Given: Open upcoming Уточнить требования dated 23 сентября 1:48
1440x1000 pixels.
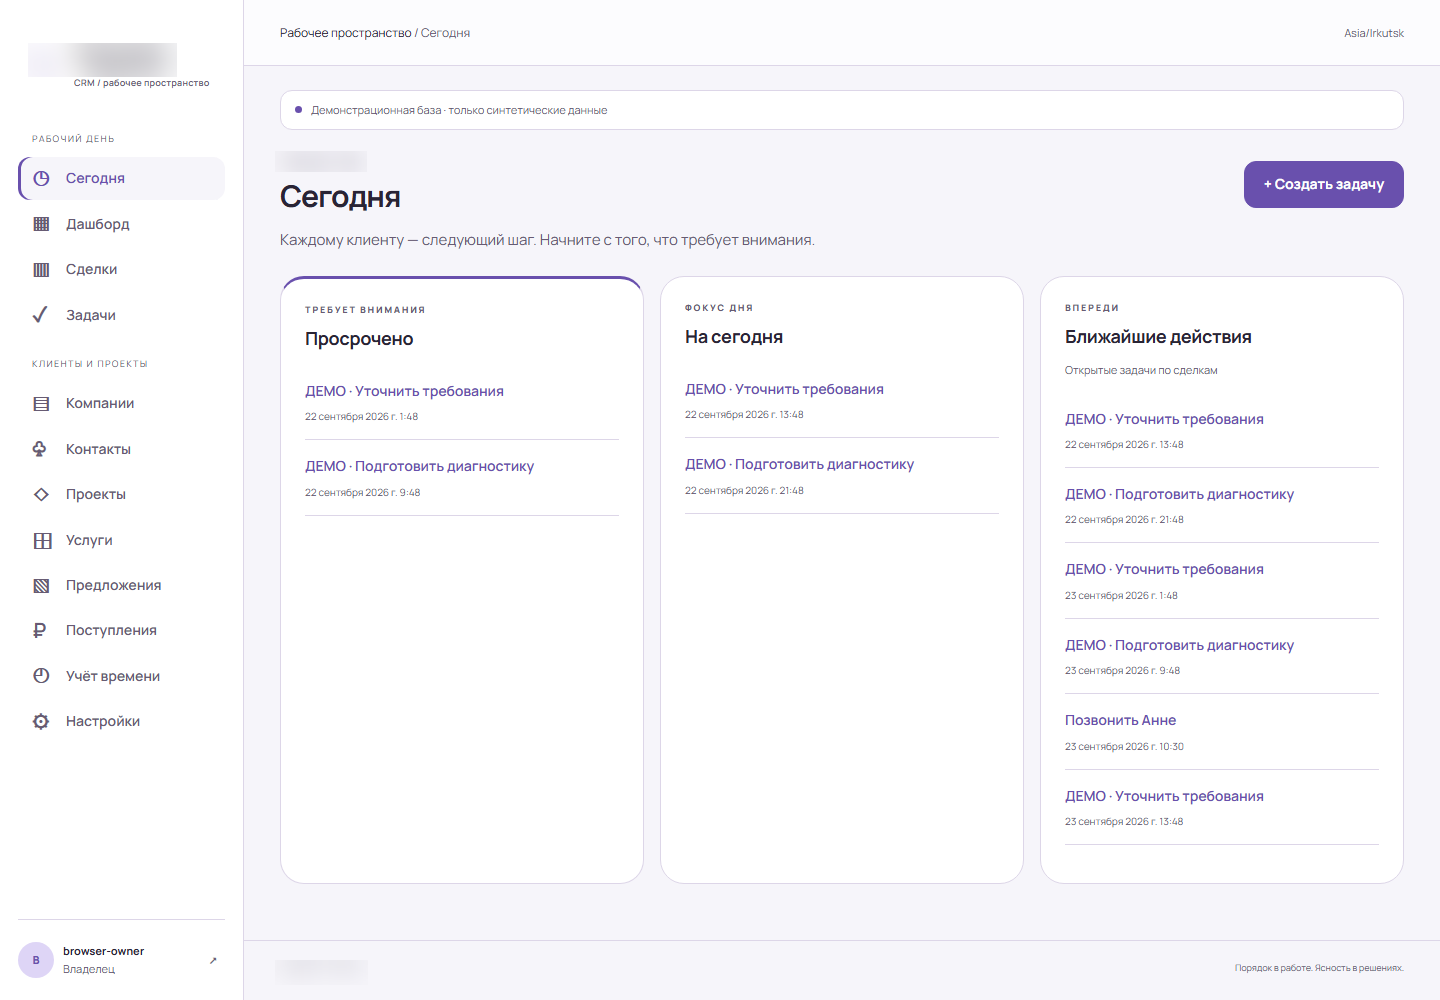Looking at the screenshot, I should coord(1164,569).
